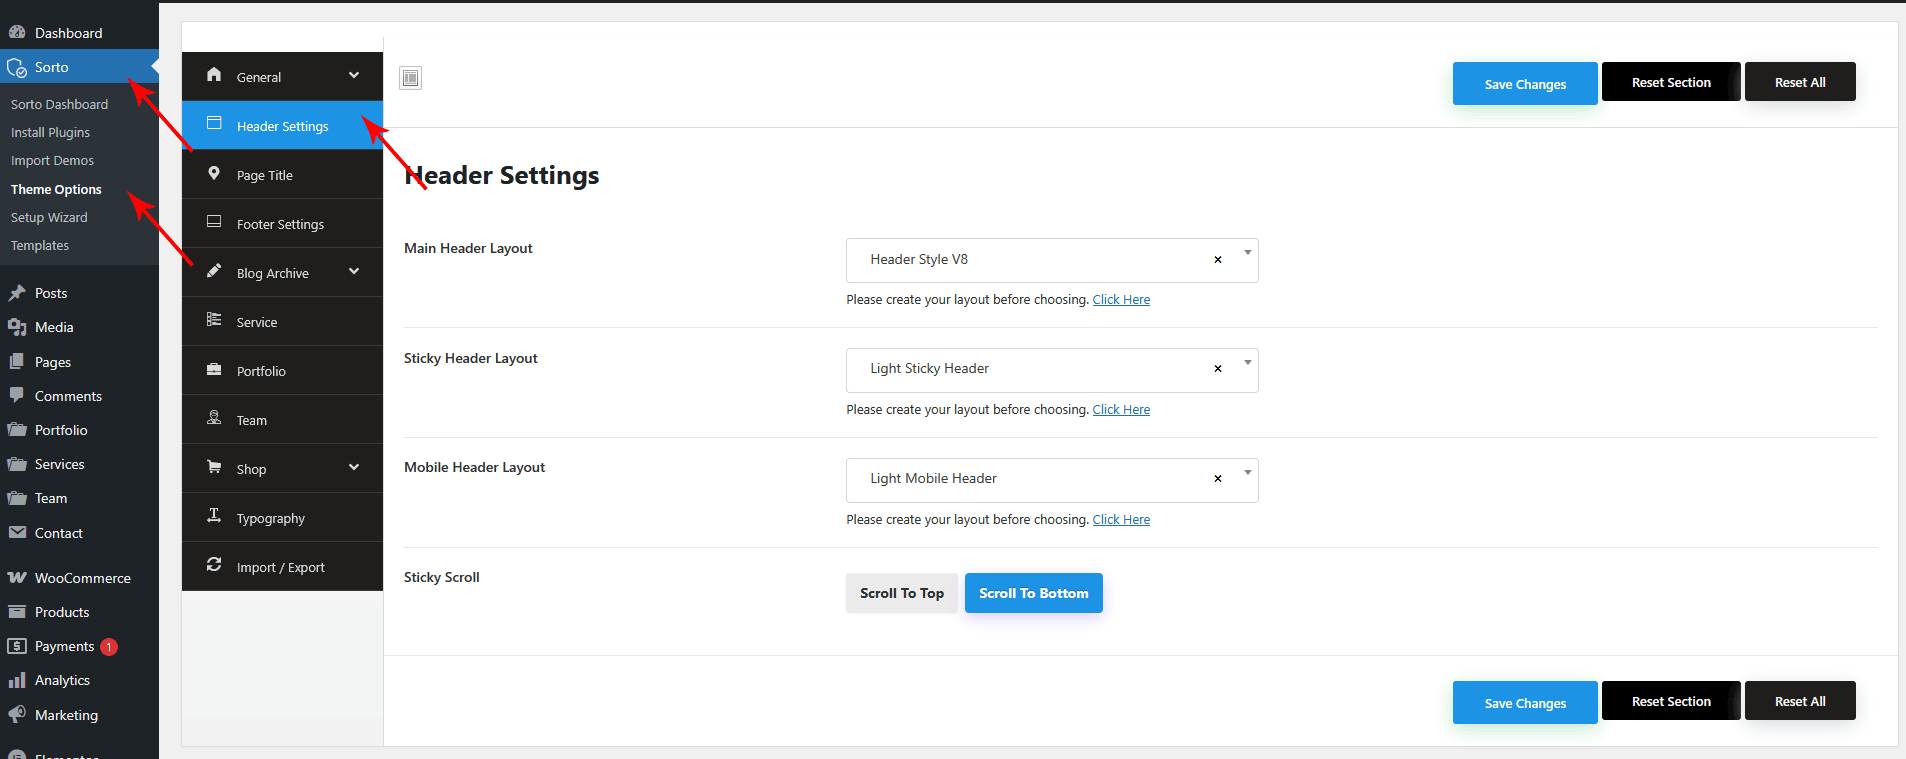The width and height of the screenshot is (1906, 759).
Task: Click the expand-all options icon
Action: (410, 78)
